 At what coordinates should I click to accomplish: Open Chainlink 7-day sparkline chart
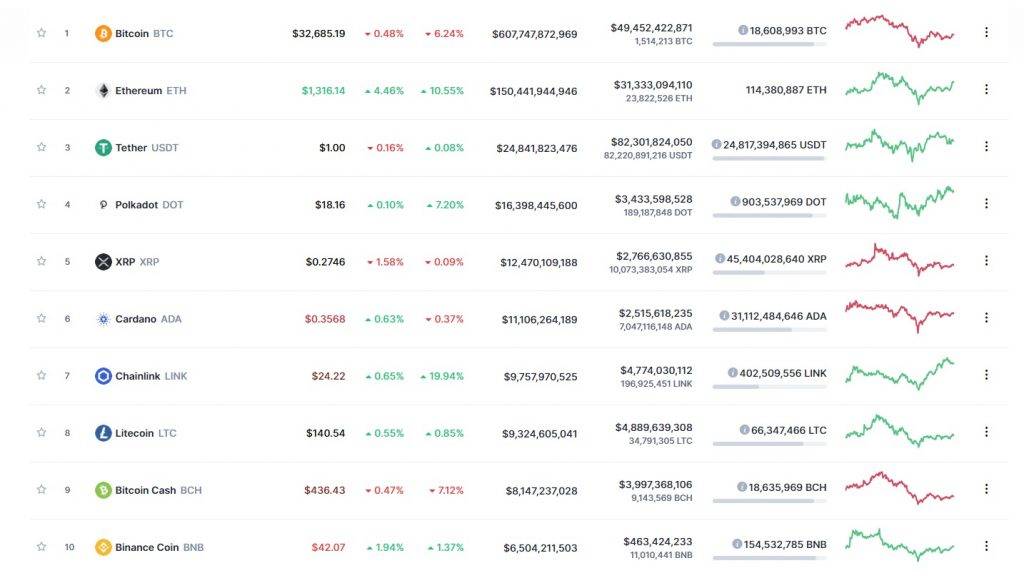tap(899, 373)
